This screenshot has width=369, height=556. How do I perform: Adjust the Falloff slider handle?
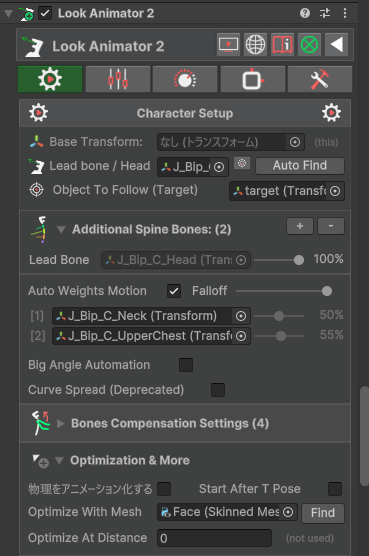326,291
